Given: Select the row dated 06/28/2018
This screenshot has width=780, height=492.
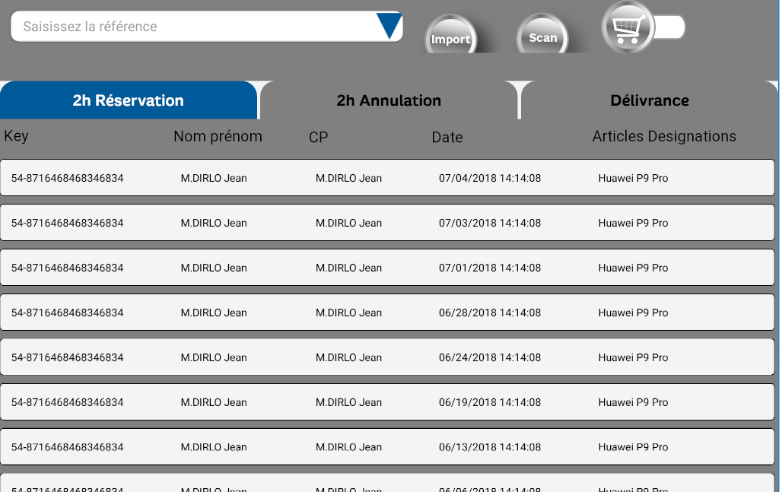Looking at the screenshot, I should [387, 312].
